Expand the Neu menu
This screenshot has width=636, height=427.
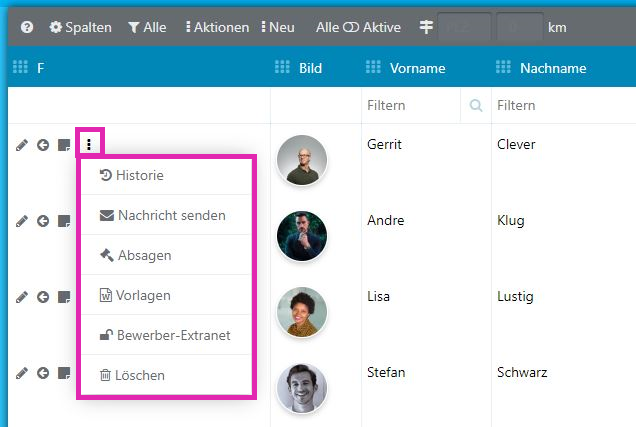tap(278, 28)
